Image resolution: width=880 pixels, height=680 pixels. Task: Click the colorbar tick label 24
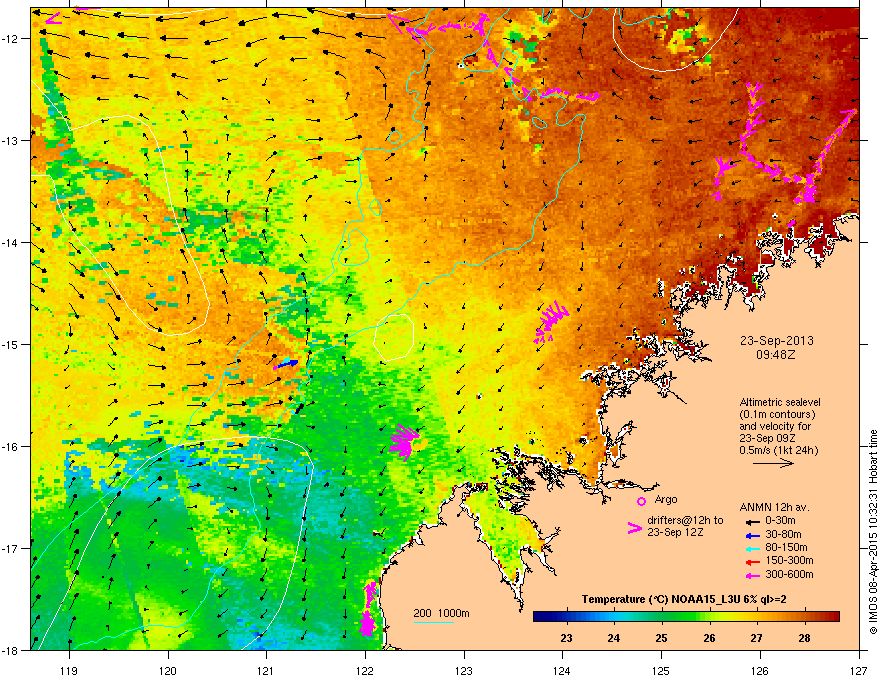[614, 638]
